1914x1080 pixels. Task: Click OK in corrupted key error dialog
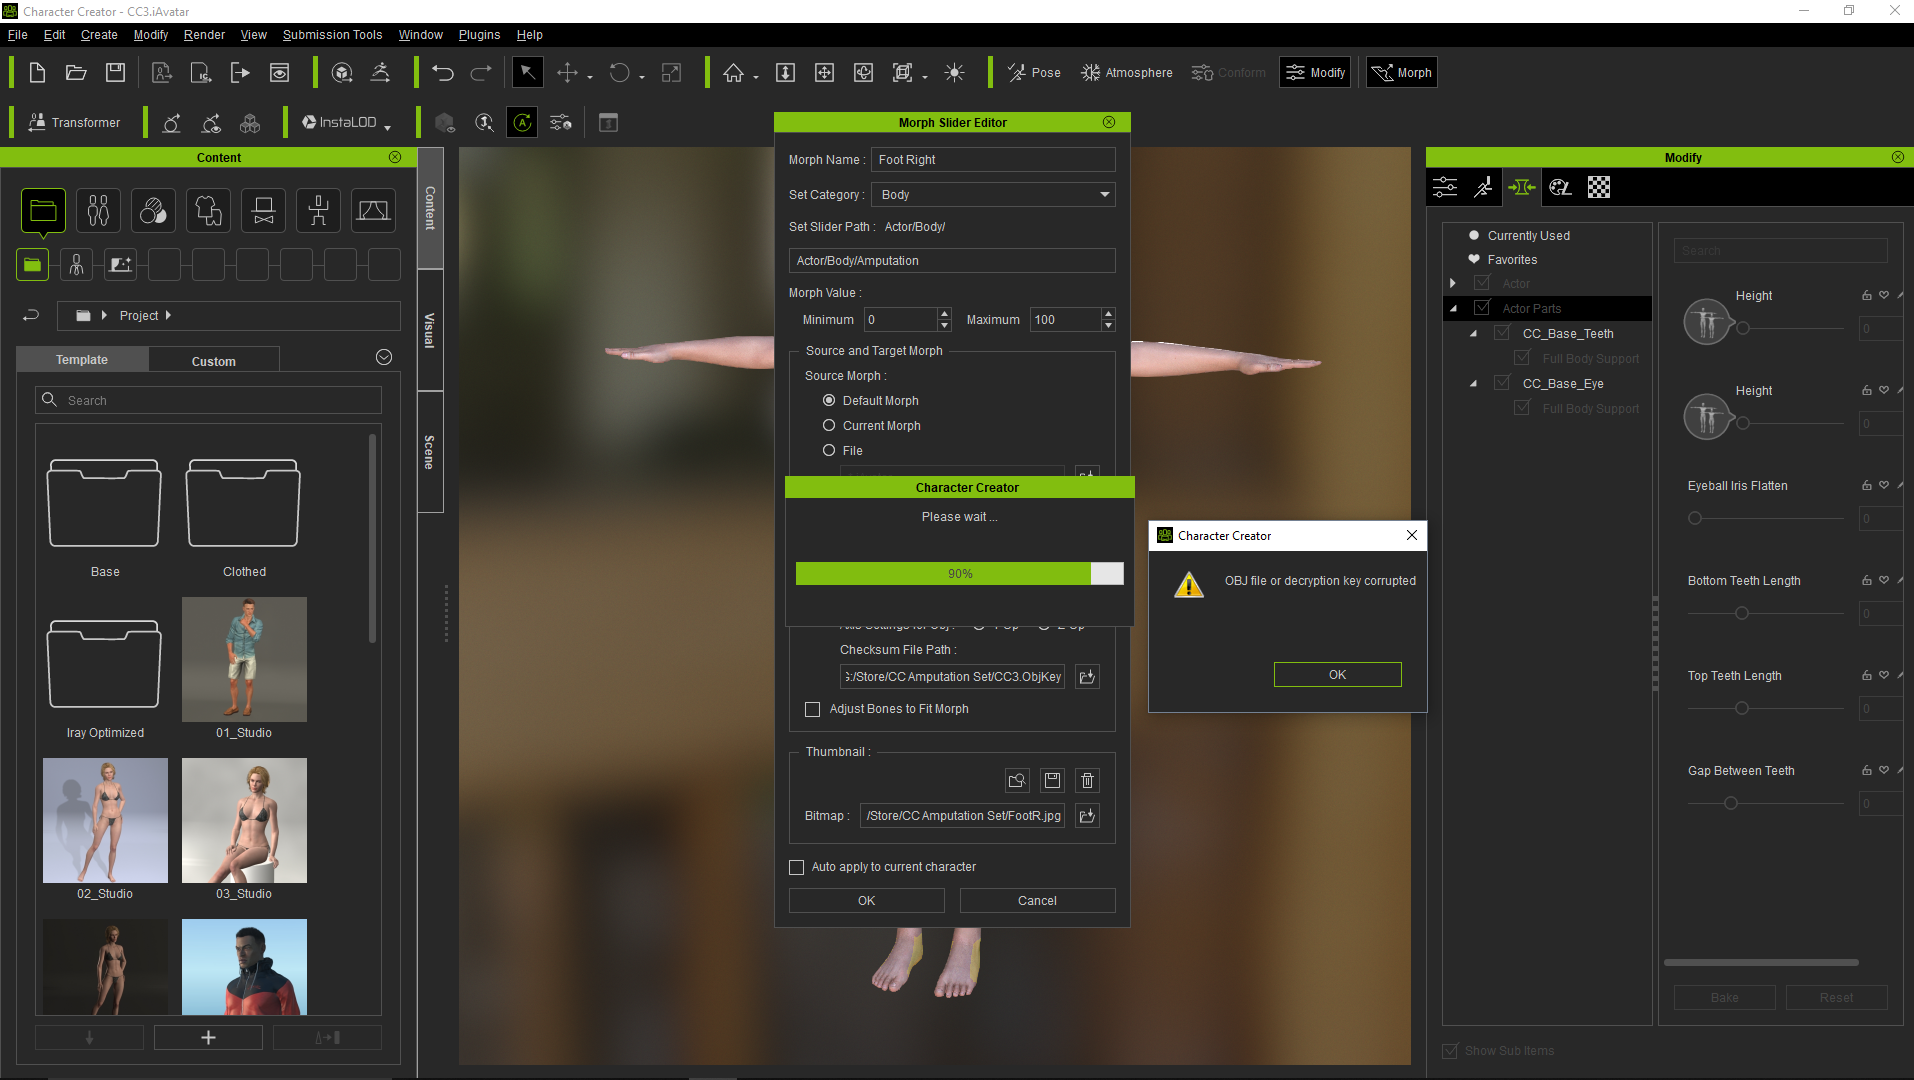click(x=1337, y=675)
